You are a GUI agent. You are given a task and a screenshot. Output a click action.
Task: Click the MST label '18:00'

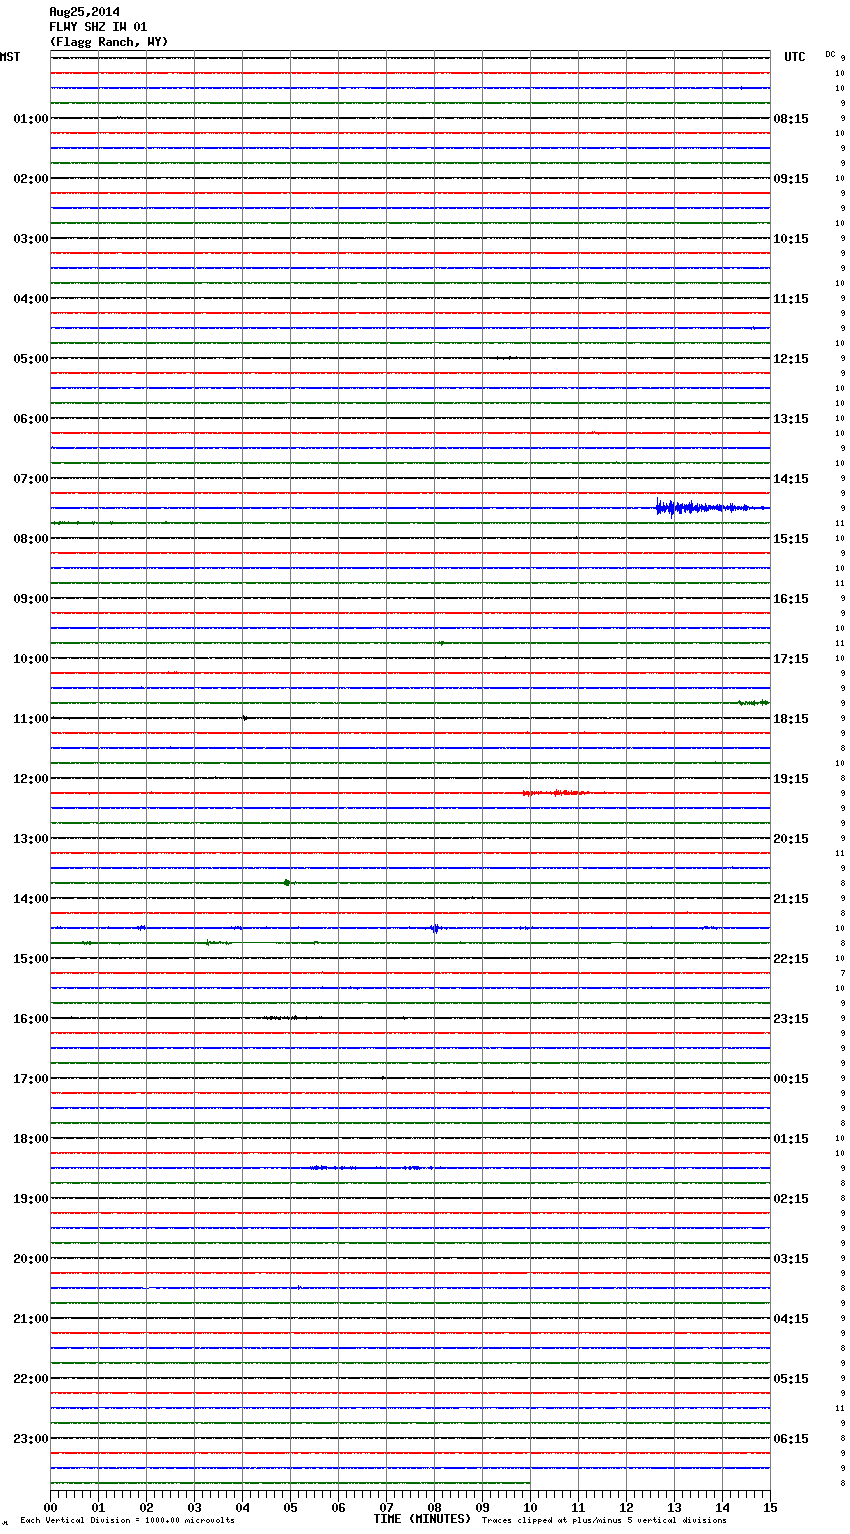31,1139
